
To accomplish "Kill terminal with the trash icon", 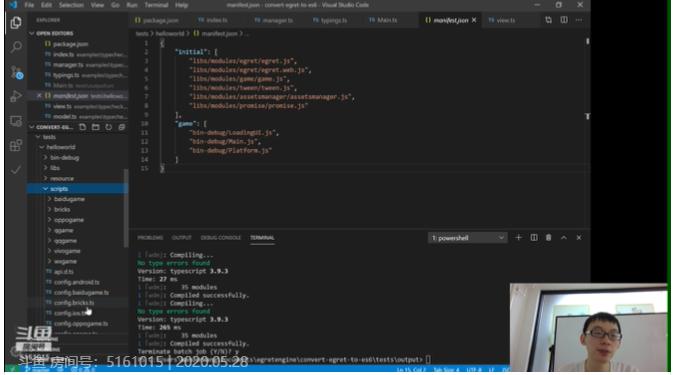I will click(x=549, y=238).
